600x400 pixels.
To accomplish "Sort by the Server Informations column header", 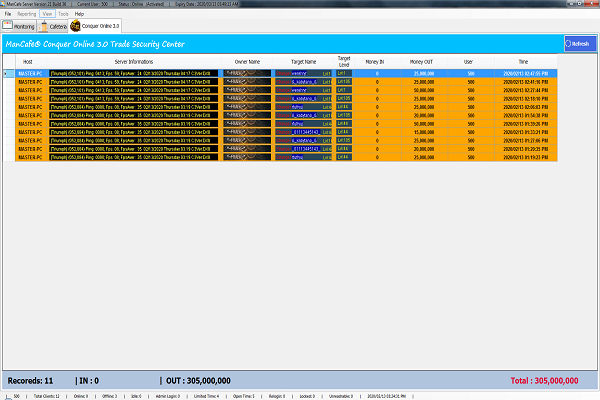I will point(134,62).
